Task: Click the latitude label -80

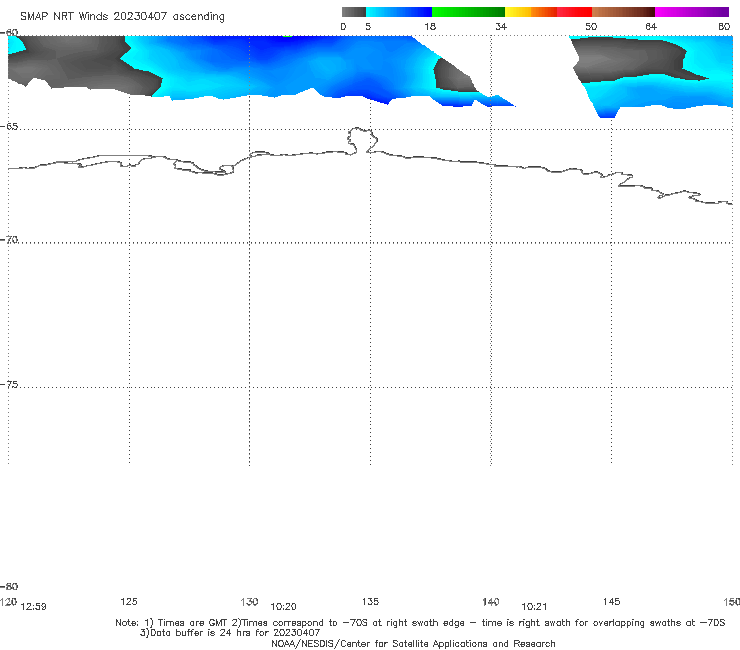Action: point(9,586)
